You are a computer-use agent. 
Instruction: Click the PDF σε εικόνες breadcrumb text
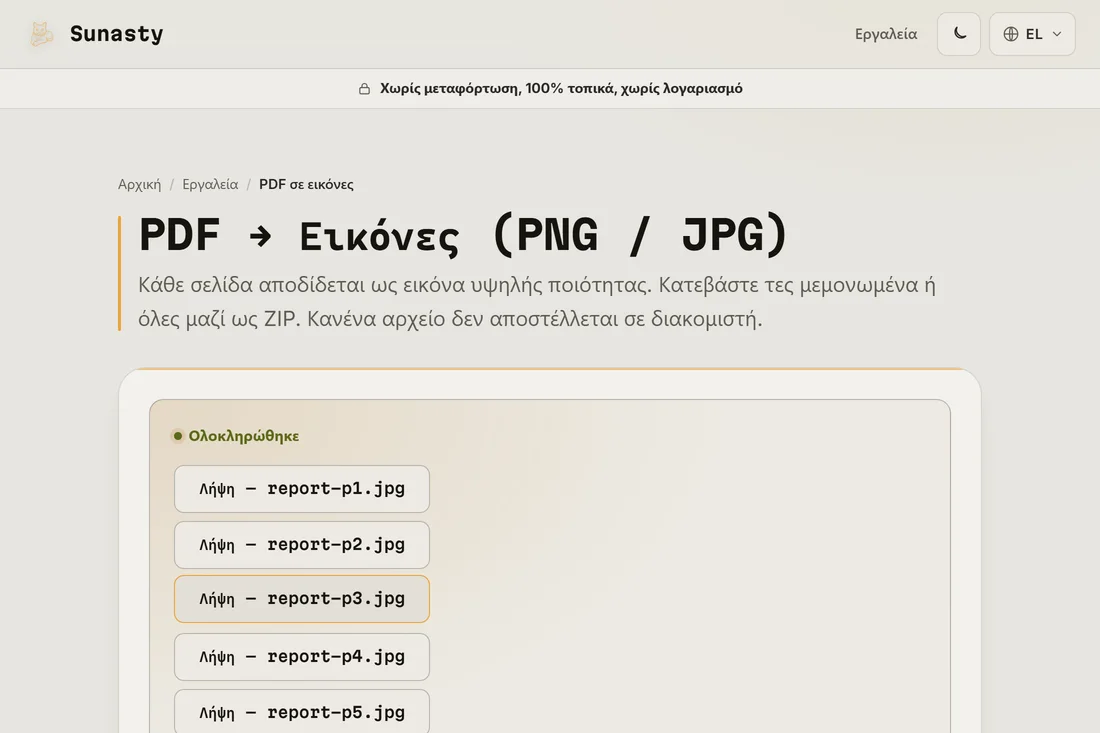(306, 184)
